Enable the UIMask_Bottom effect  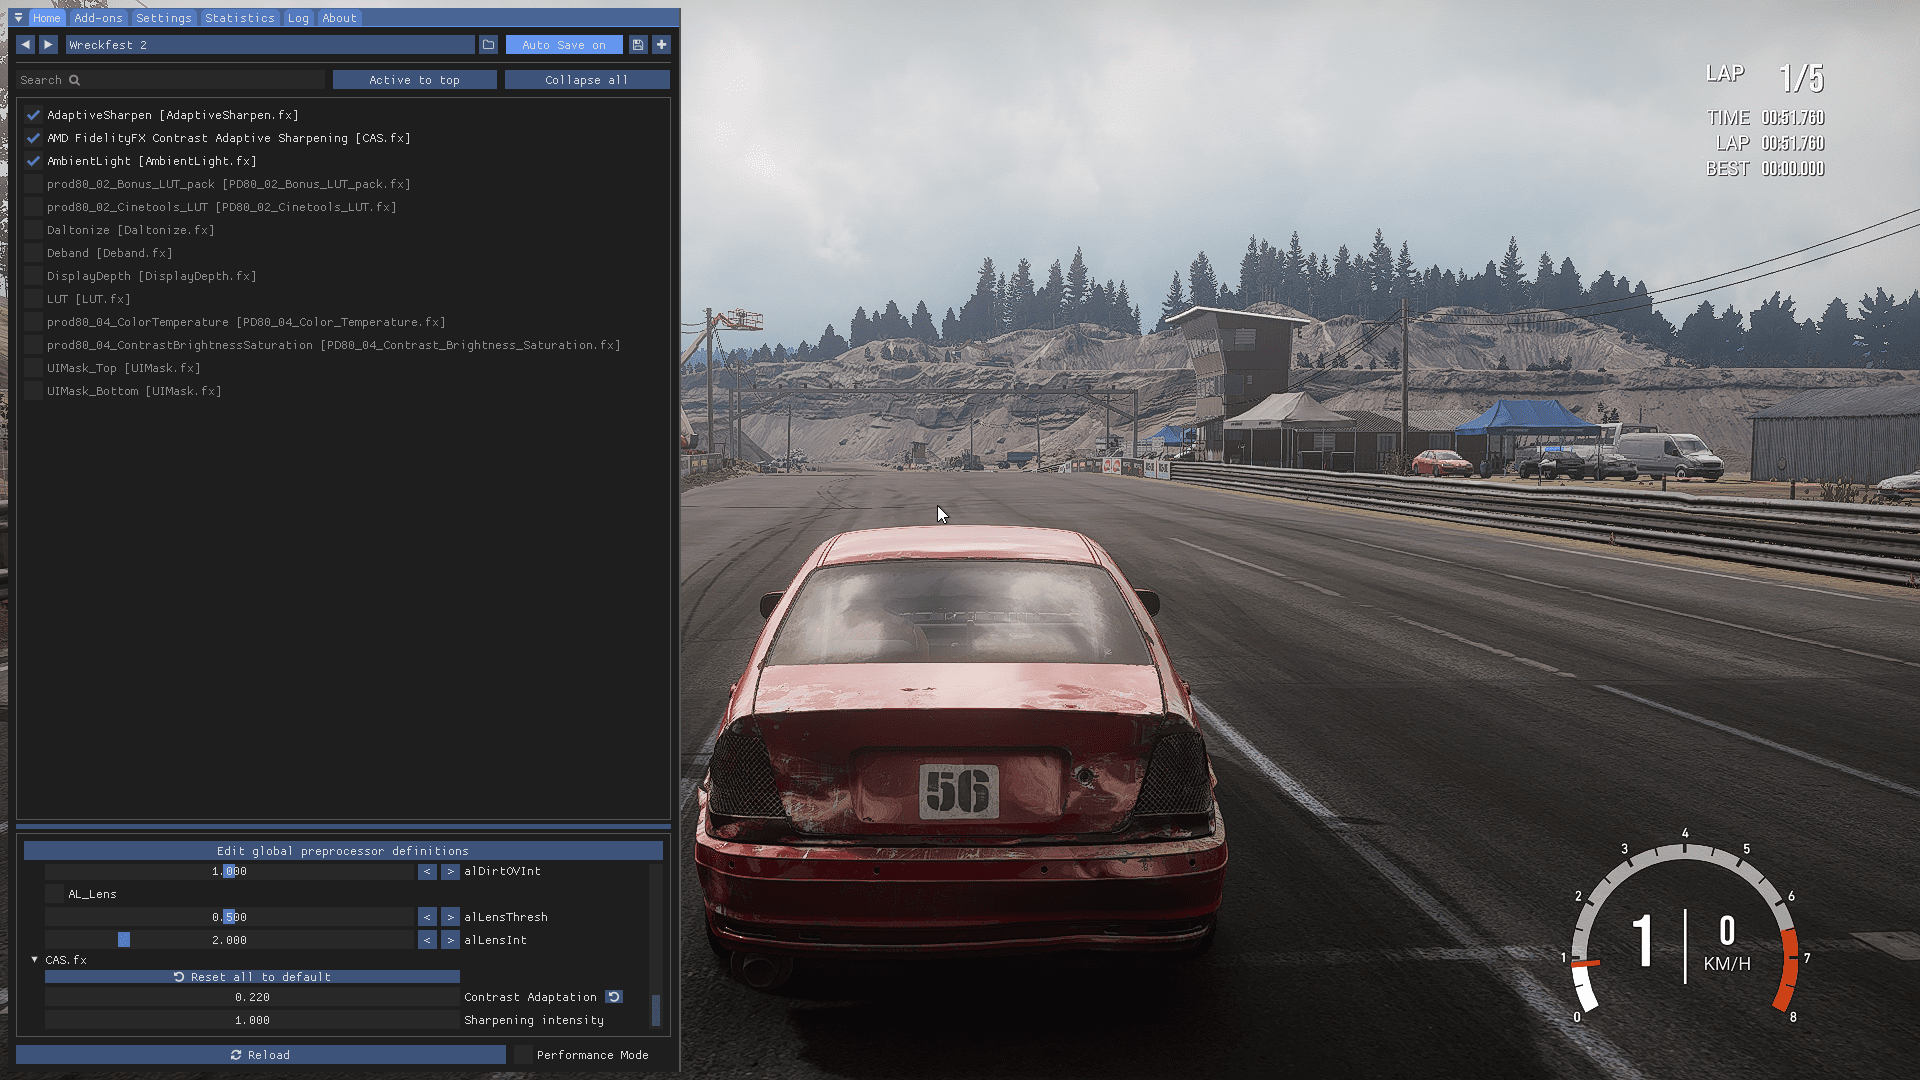click(33, 391)
